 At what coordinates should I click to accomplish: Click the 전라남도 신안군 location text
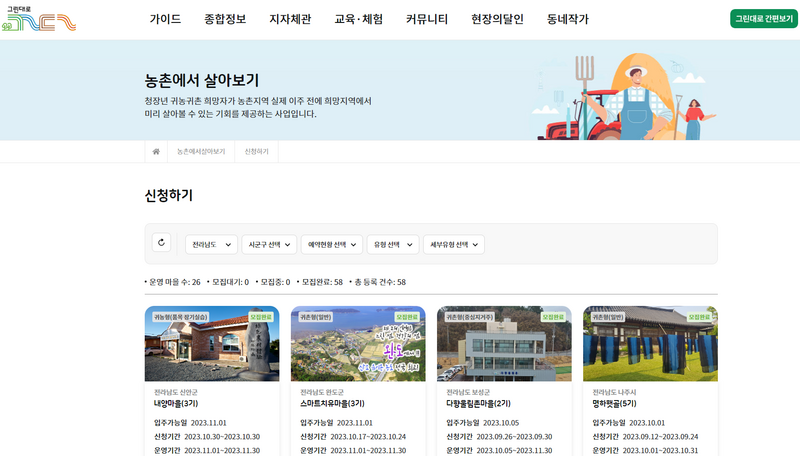176,392
